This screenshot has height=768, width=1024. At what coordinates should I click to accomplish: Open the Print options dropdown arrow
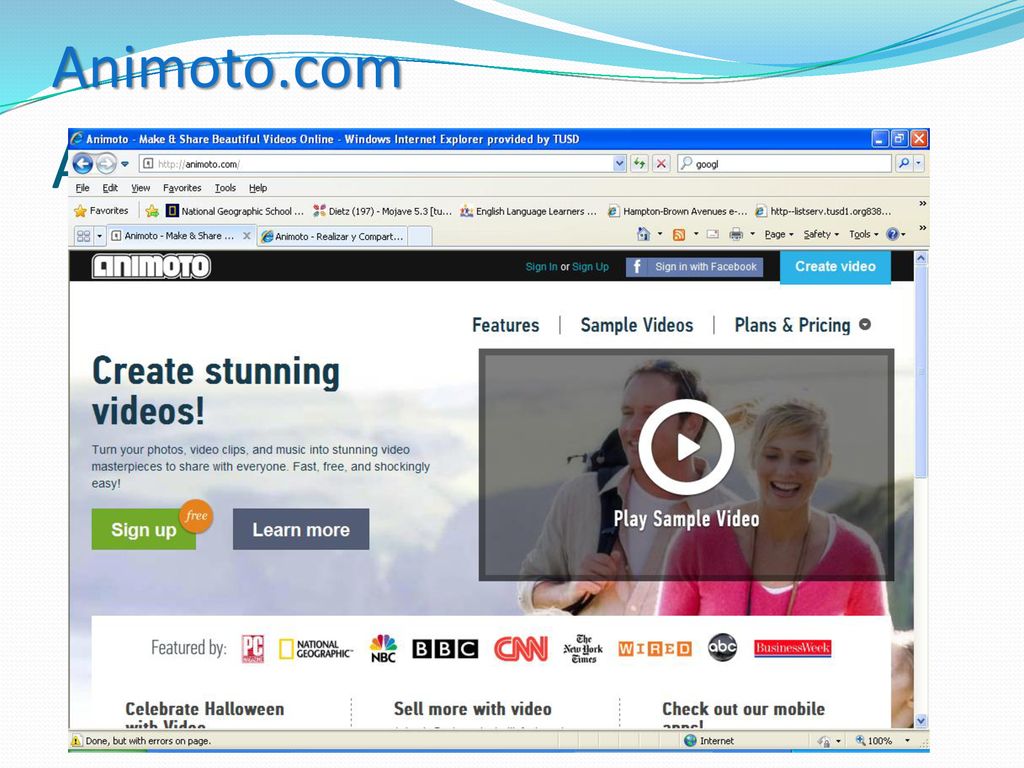click(752, 234)
